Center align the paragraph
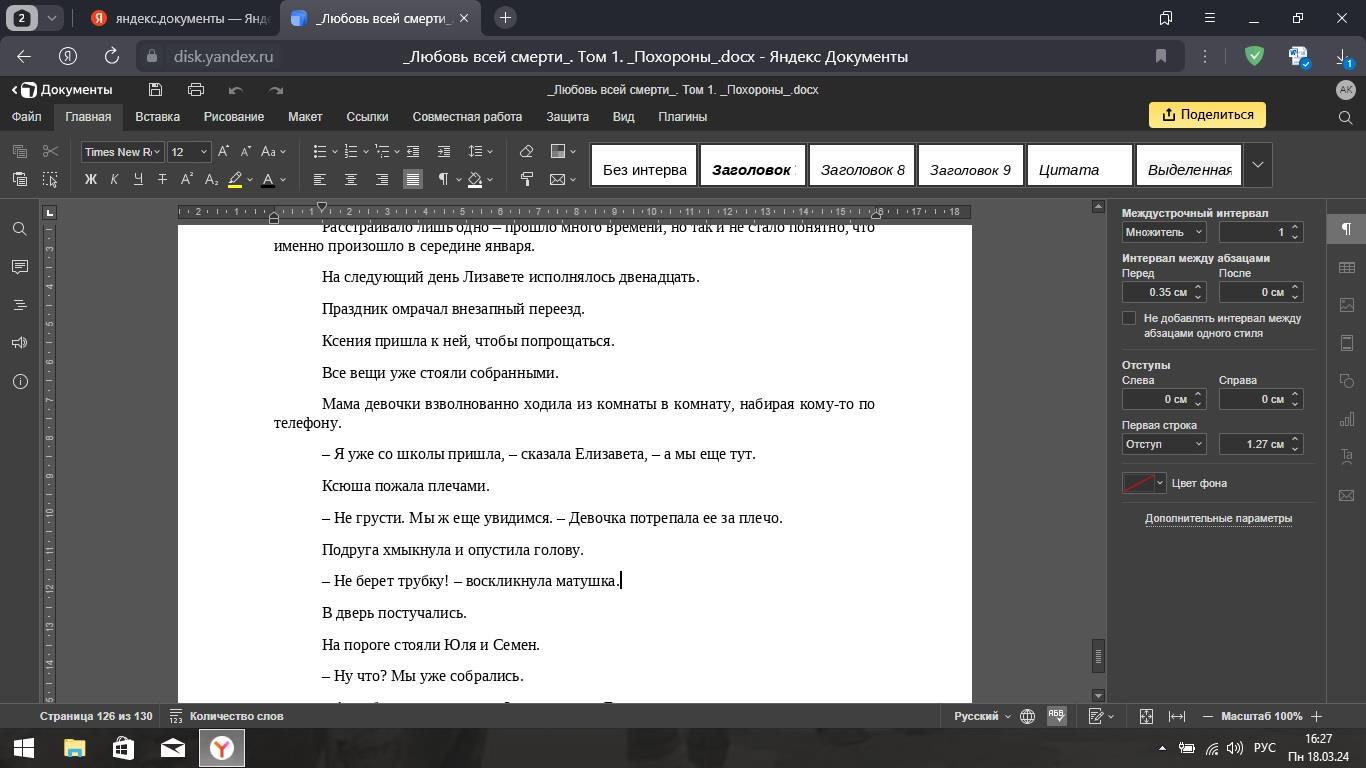This screenshot has height=768, width=1366. point(350,180)
